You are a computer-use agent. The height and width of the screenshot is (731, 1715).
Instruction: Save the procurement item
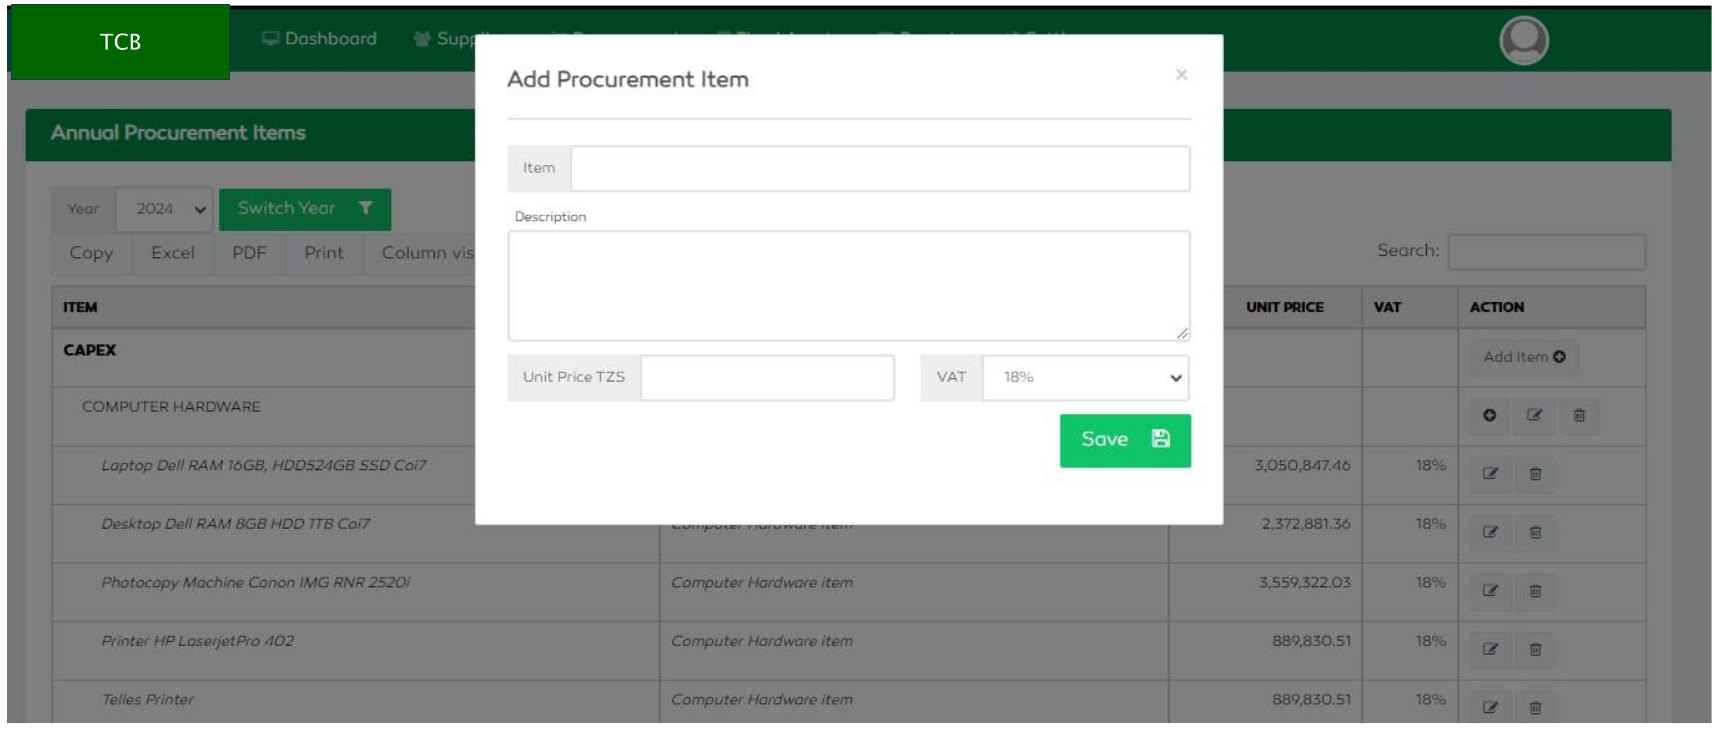(x=1125, y=440)
